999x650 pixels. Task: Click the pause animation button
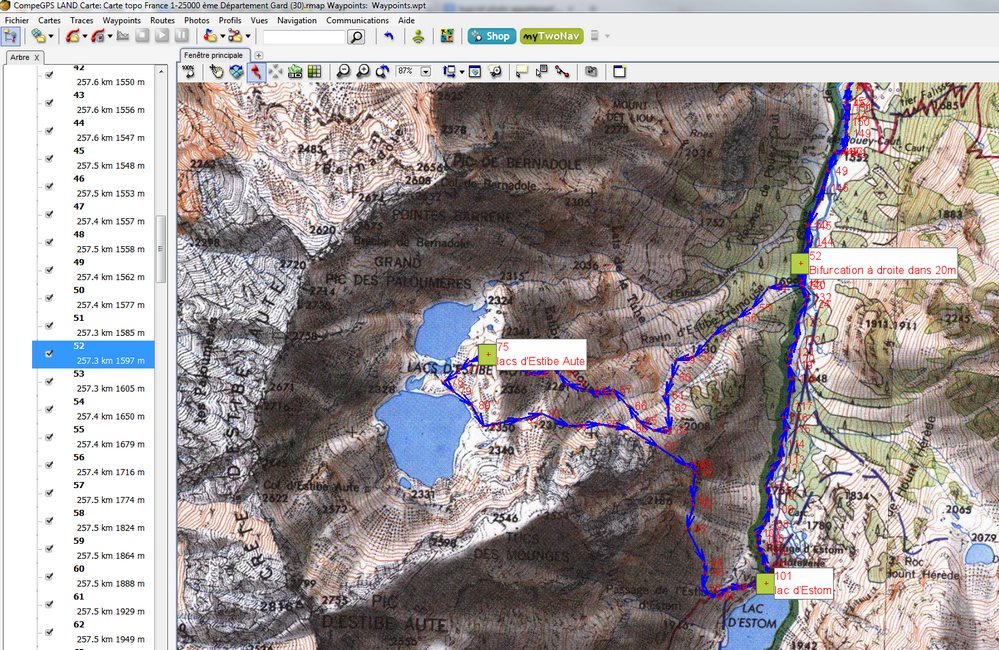[182, 36]
